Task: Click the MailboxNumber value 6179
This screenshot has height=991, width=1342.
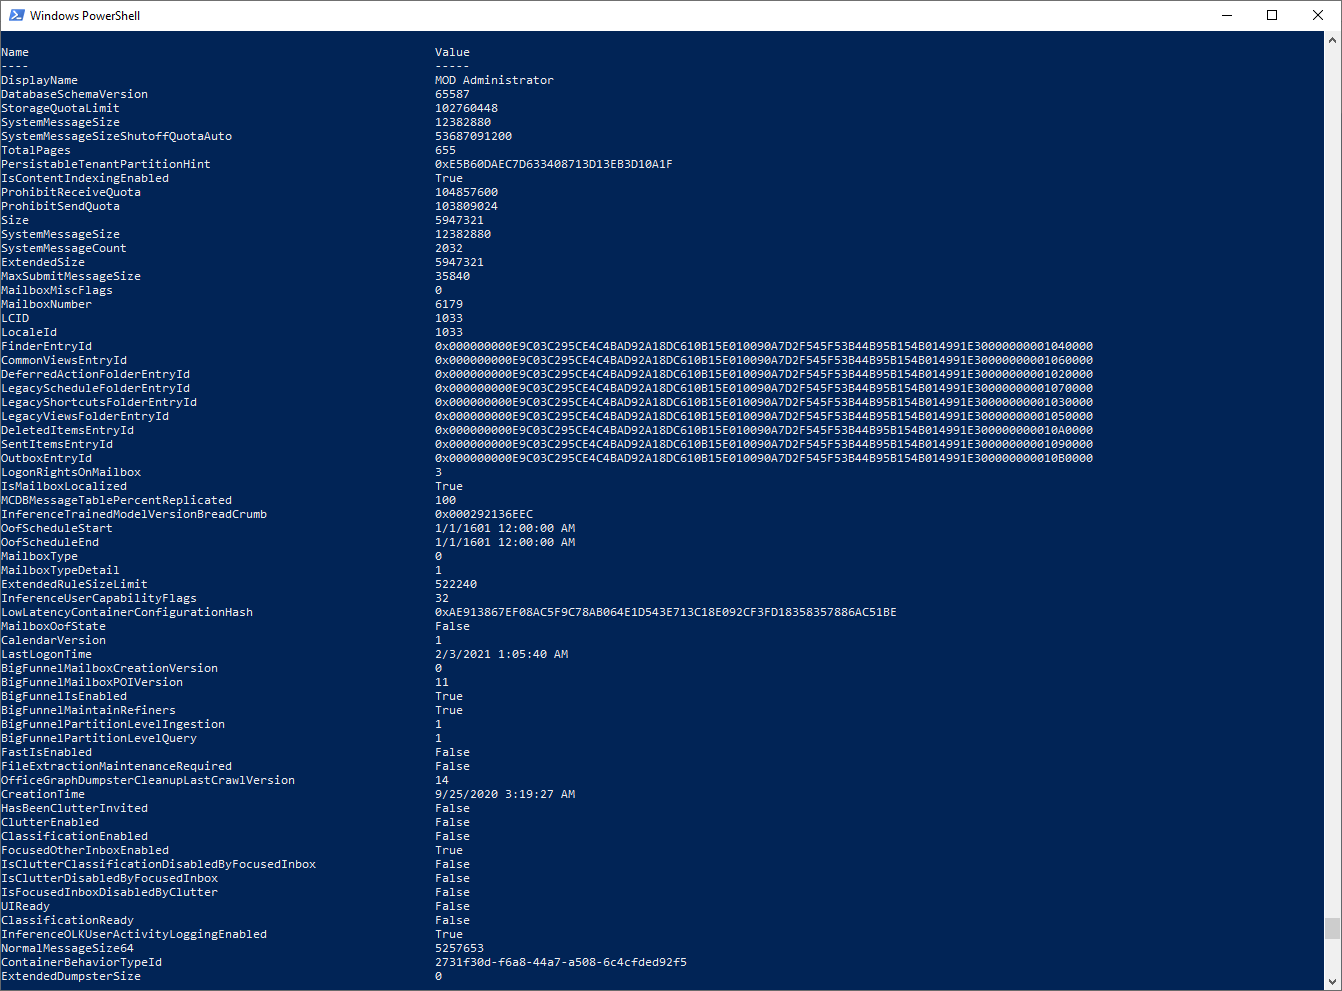Action: tap(448, 303)
